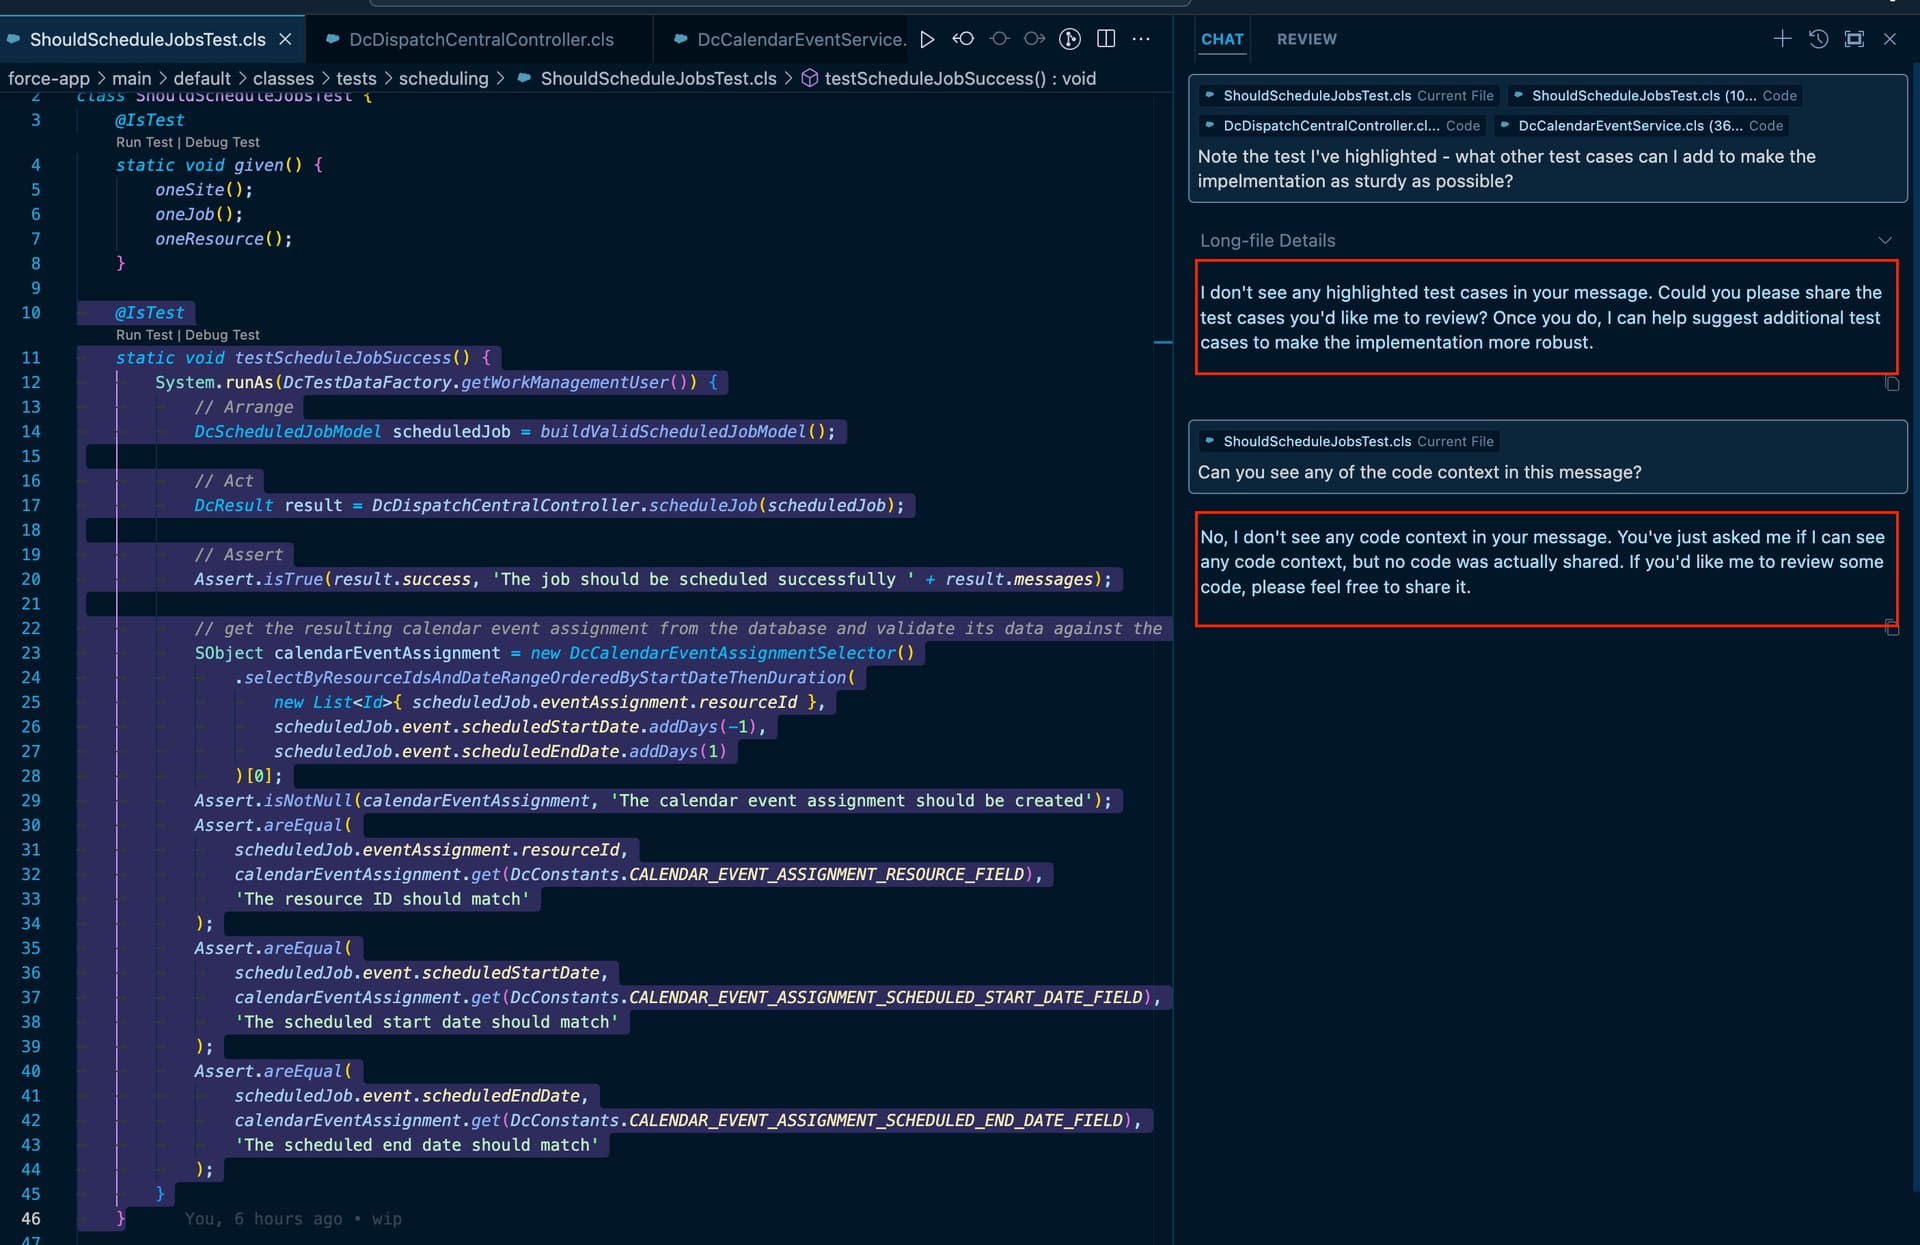This screenshot has width=1920, height=1245.
Task: Click the DcCalendarEventService.cls code context chip
Action: 1640,126
